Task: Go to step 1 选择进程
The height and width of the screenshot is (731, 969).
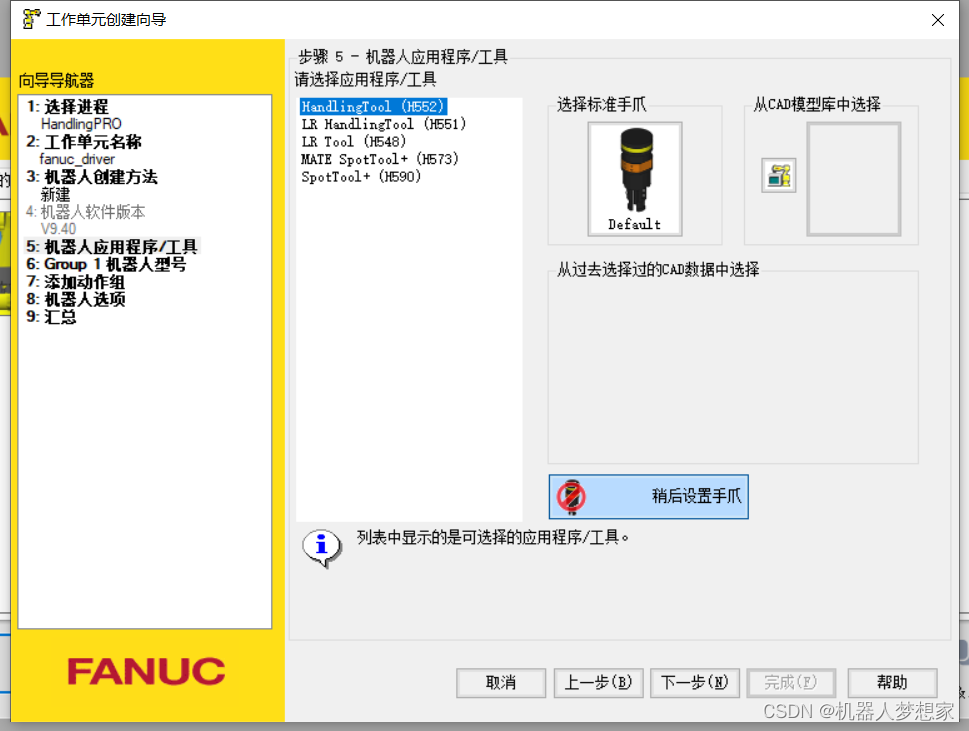Action: (67, 107)
